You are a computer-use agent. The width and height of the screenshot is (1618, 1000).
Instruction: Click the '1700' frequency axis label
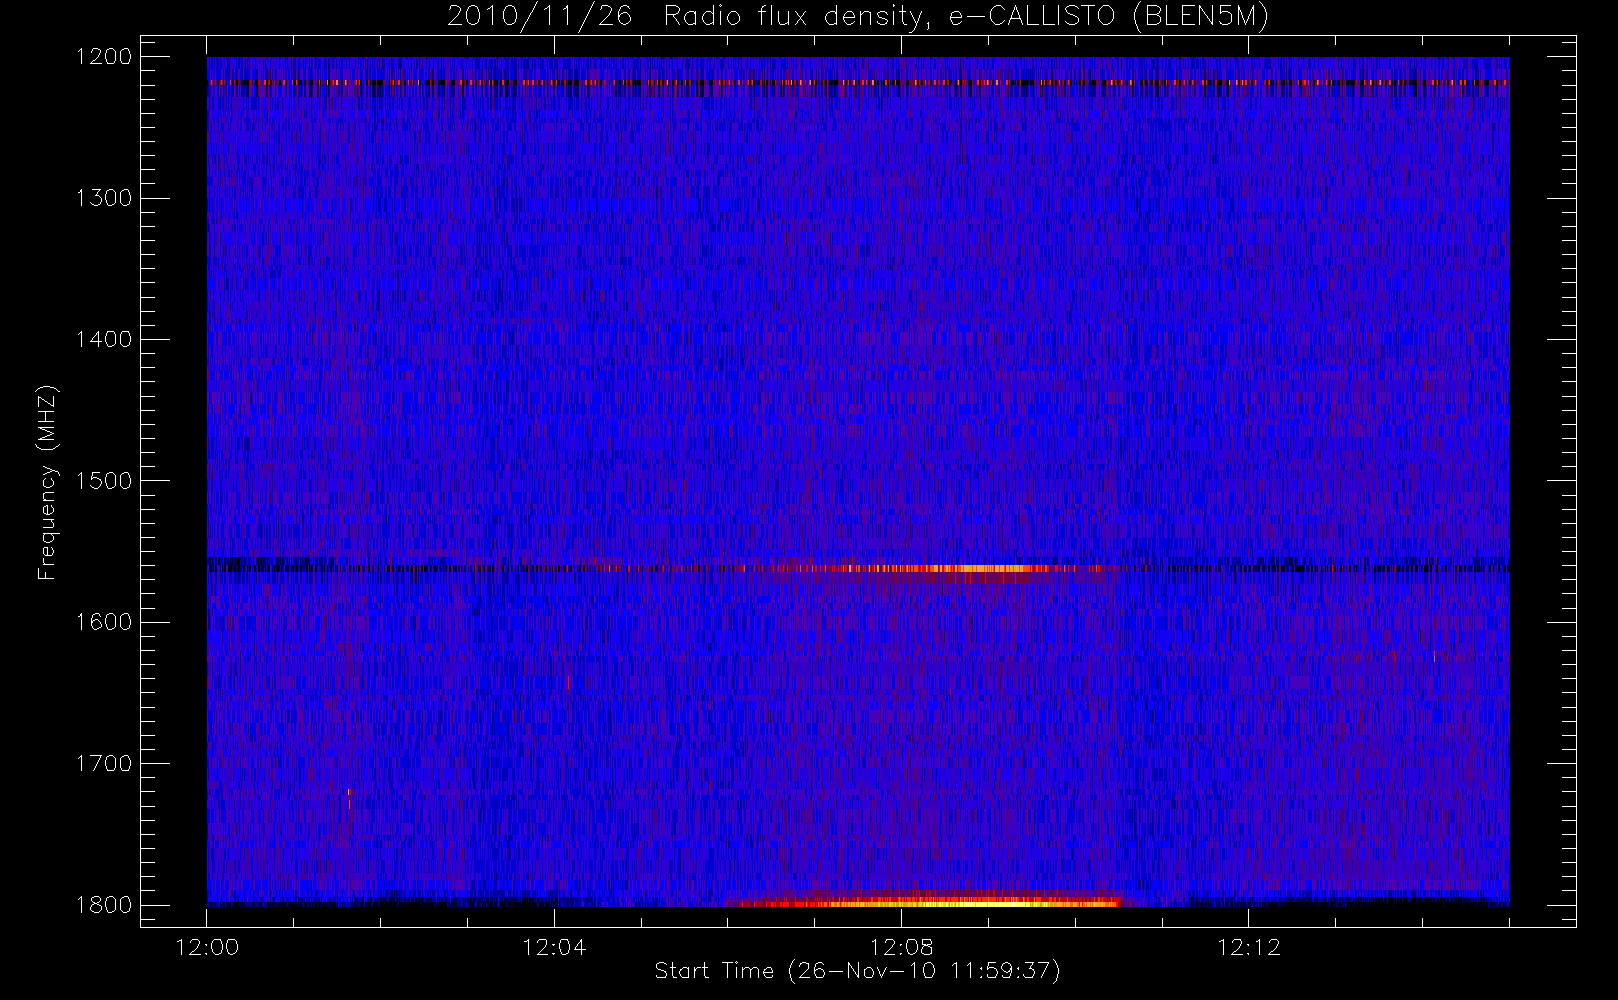(x=104, y=763)
